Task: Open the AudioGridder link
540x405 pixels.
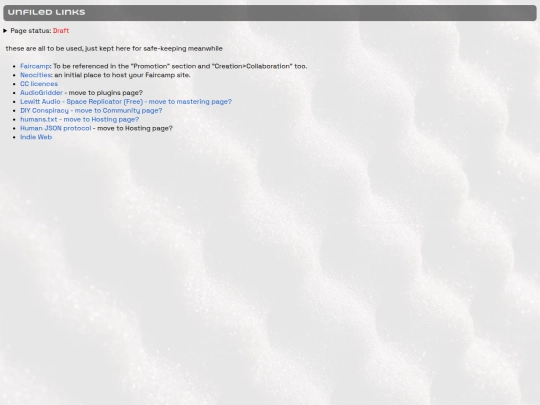Action: tap(41, 93)
